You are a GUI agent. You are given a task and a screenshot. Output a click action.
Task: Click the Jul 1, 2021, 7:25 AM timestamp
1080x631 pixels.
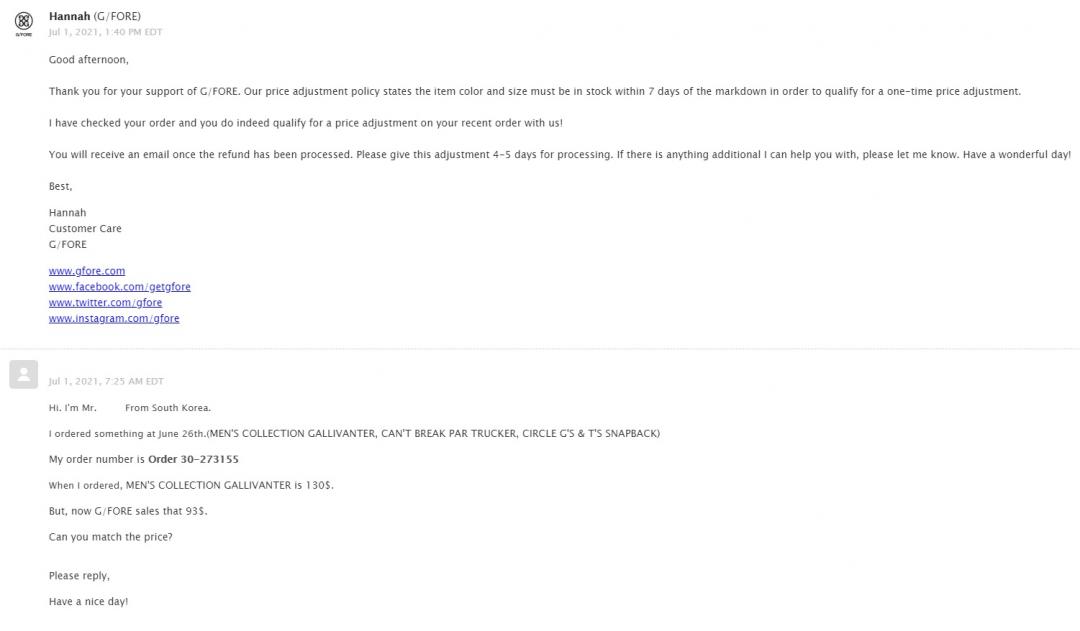106,381
